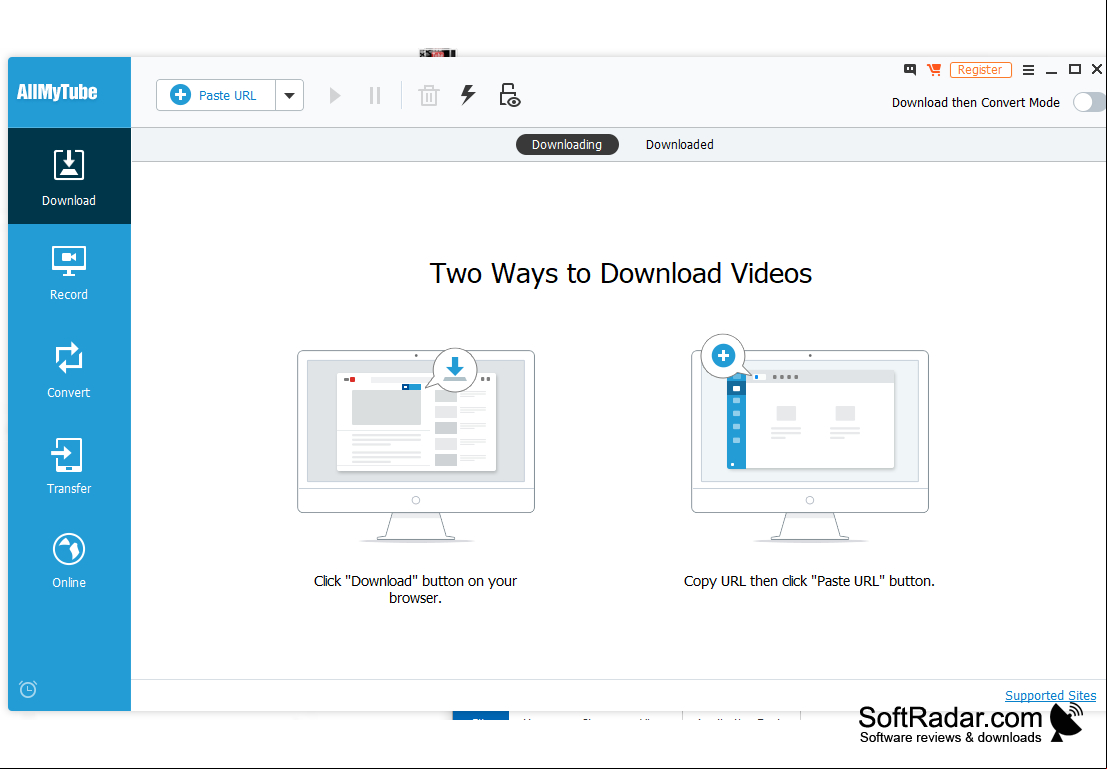
Task: Open the scheduler alarm clock icon
Action: click(28, 689)
